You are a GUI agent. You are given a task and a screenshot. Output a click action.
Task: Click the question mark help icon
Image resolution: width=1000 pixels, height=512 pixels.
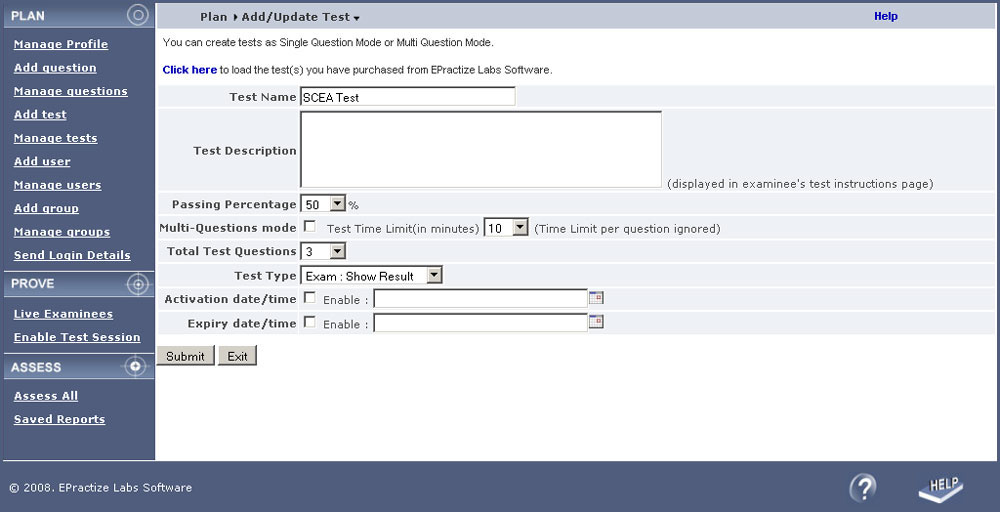pos(863,488)
